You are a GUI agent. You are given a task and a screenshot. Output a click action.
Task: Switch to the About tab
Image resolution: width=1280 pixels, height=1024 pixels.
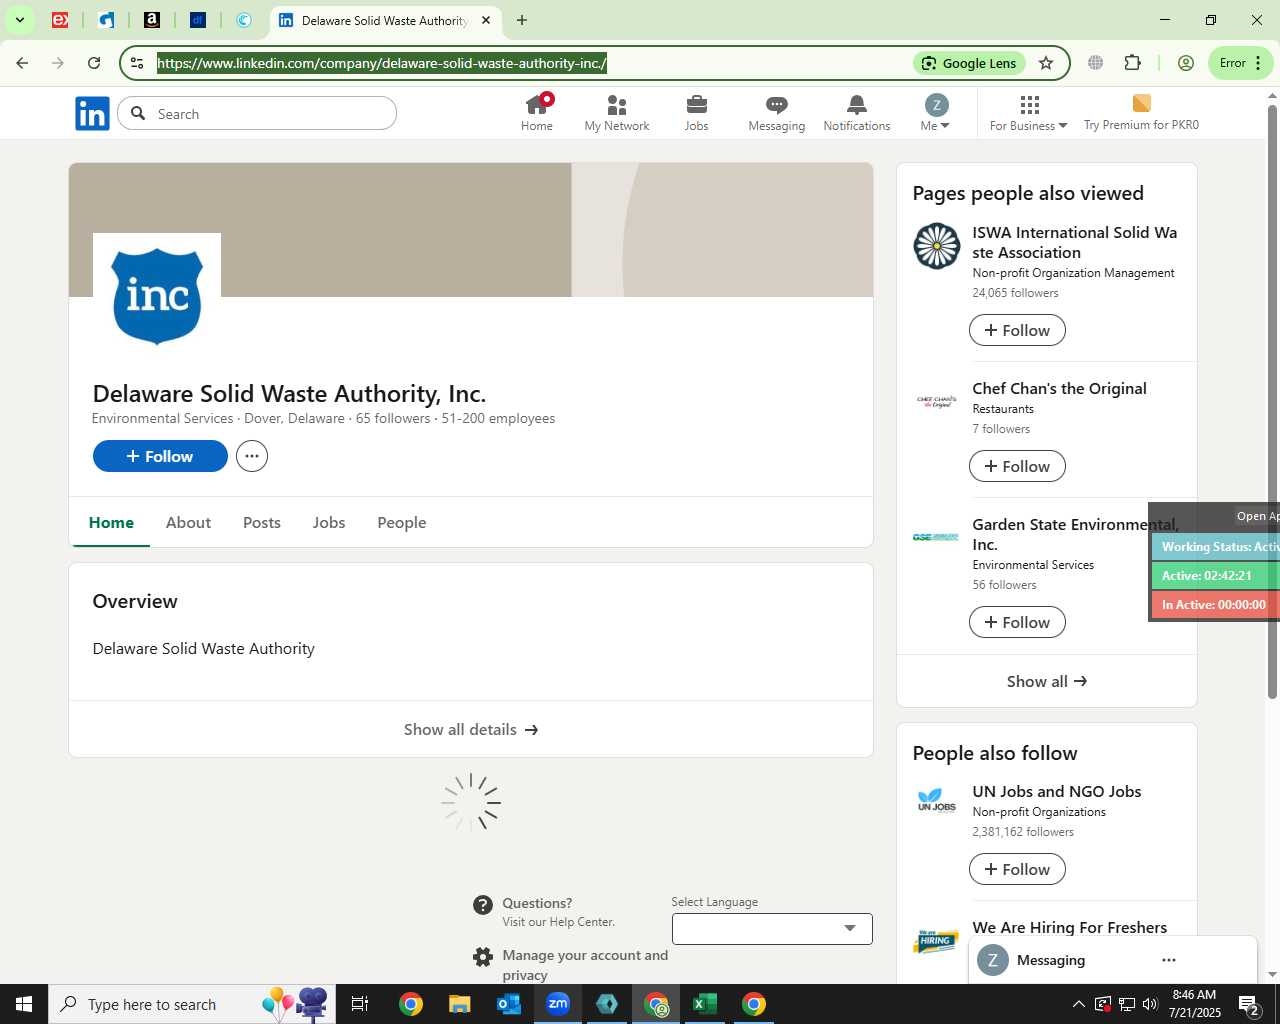point(188,522)
